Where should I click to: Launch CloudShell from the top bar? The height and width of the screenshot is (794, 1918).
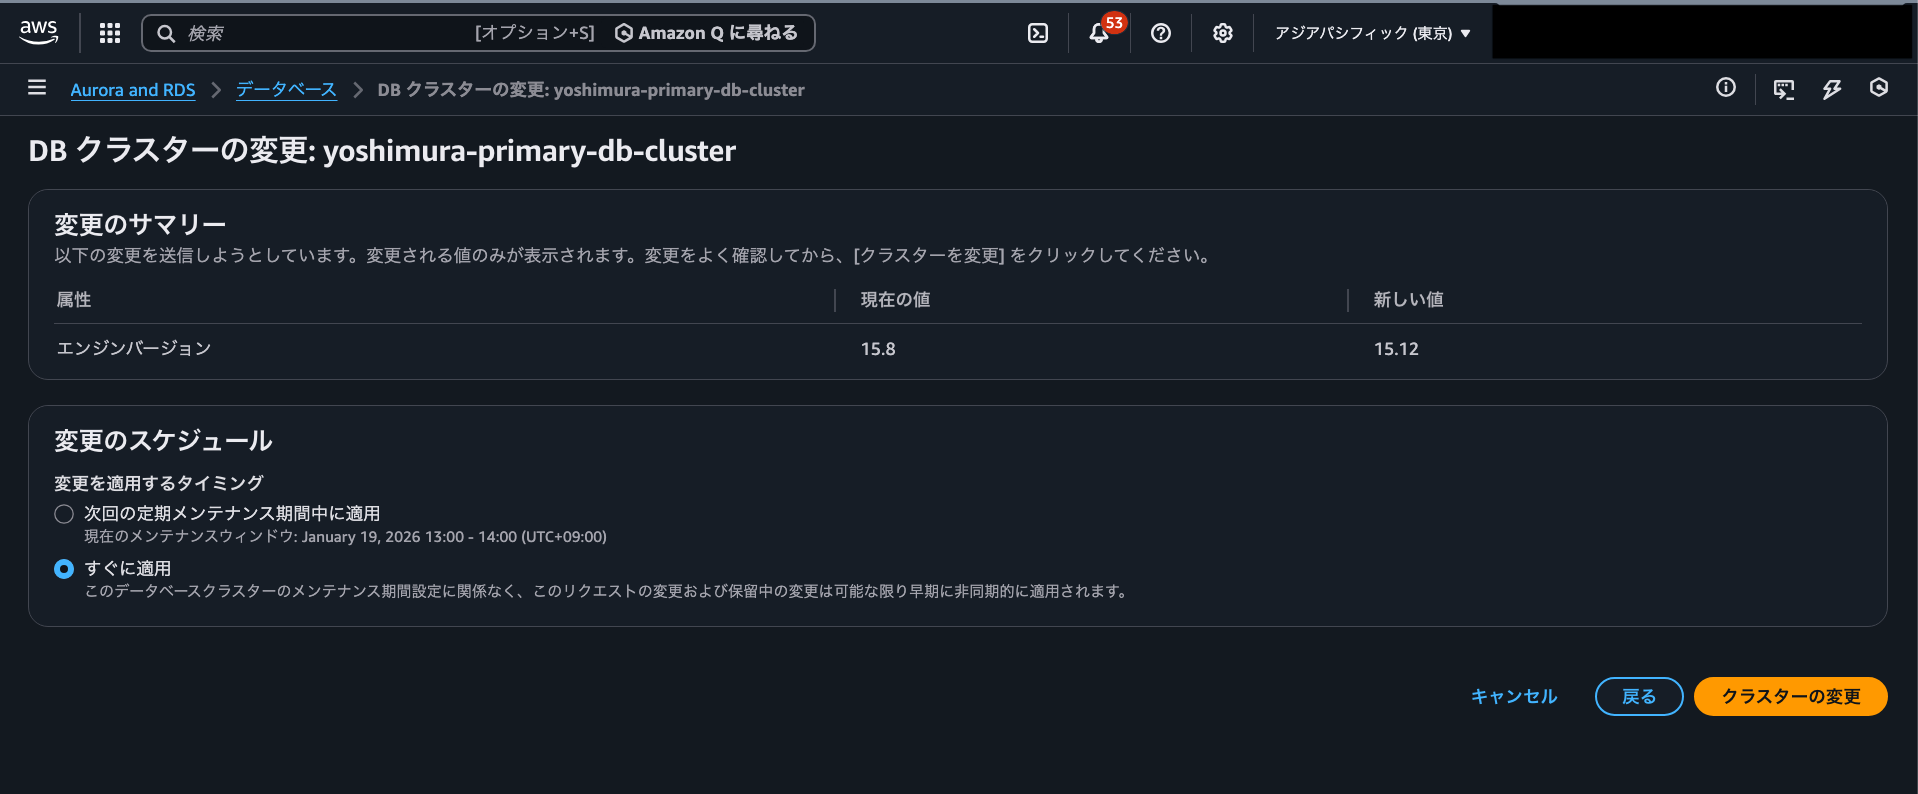(1038, 33)
